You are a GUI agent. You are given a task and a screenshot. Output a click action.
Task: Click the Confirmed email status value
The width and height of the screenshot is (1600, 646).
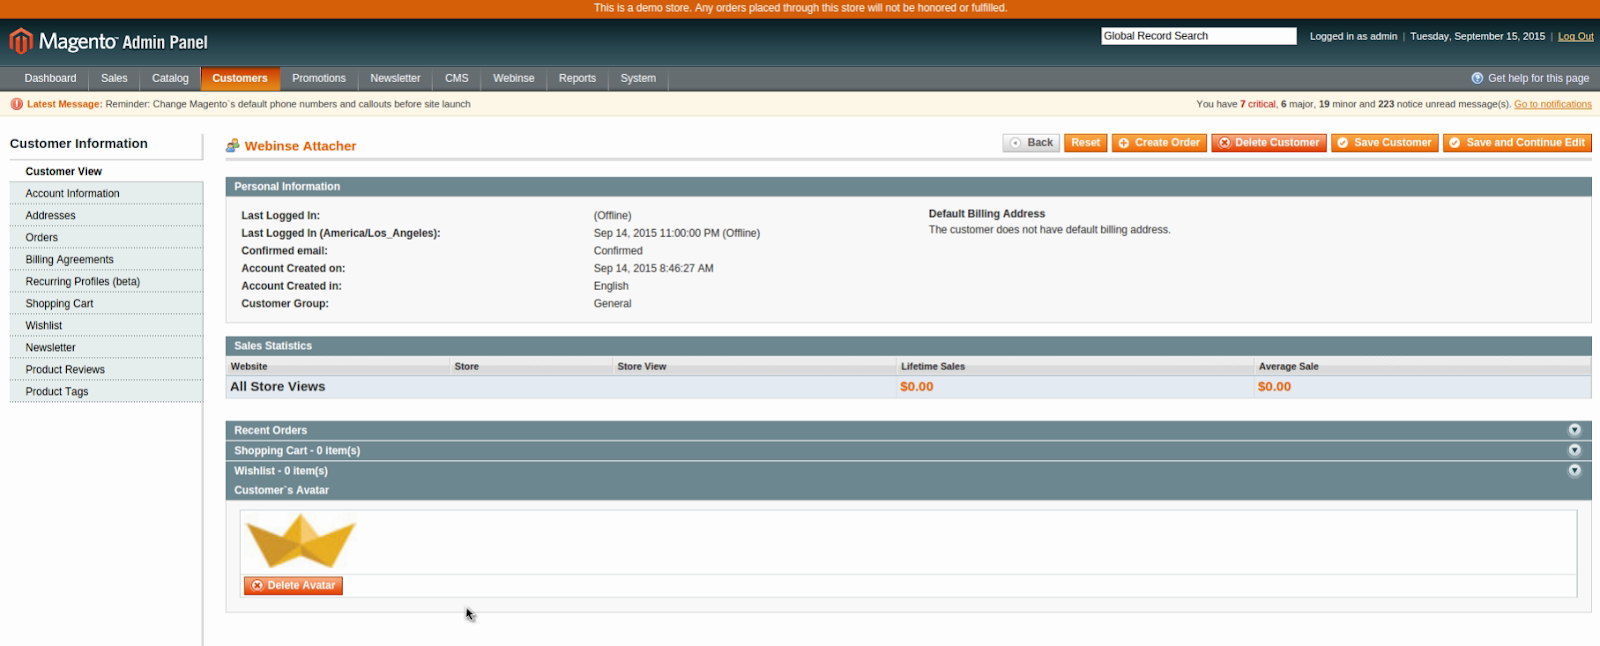[618, 251]
